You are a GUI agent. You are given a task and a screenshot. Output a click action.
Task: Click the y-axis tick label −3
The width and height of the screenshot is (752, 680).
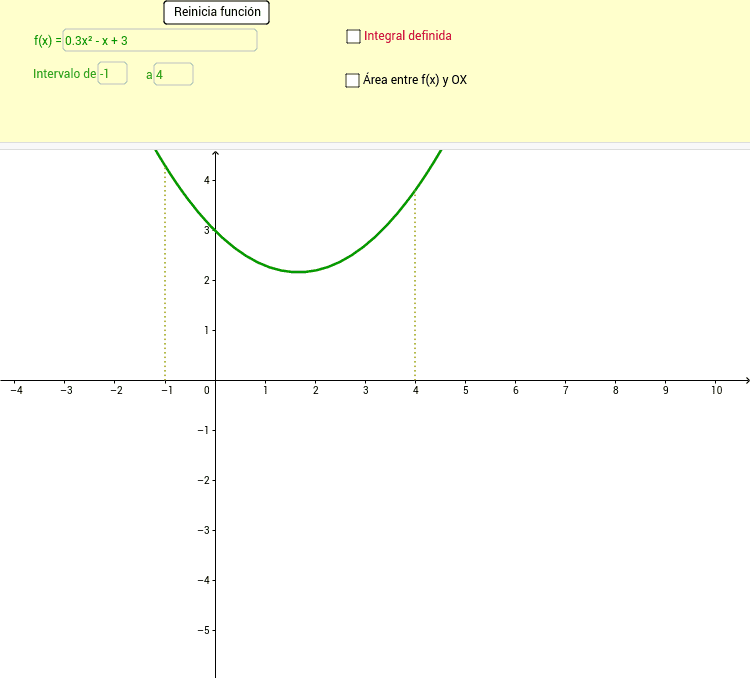tap(203, 530)
